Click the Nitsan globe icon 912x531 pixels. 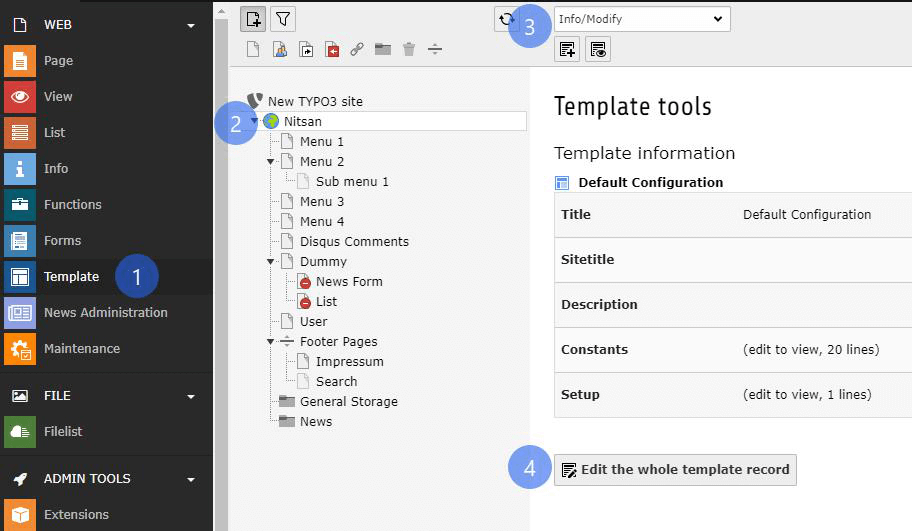271,121
